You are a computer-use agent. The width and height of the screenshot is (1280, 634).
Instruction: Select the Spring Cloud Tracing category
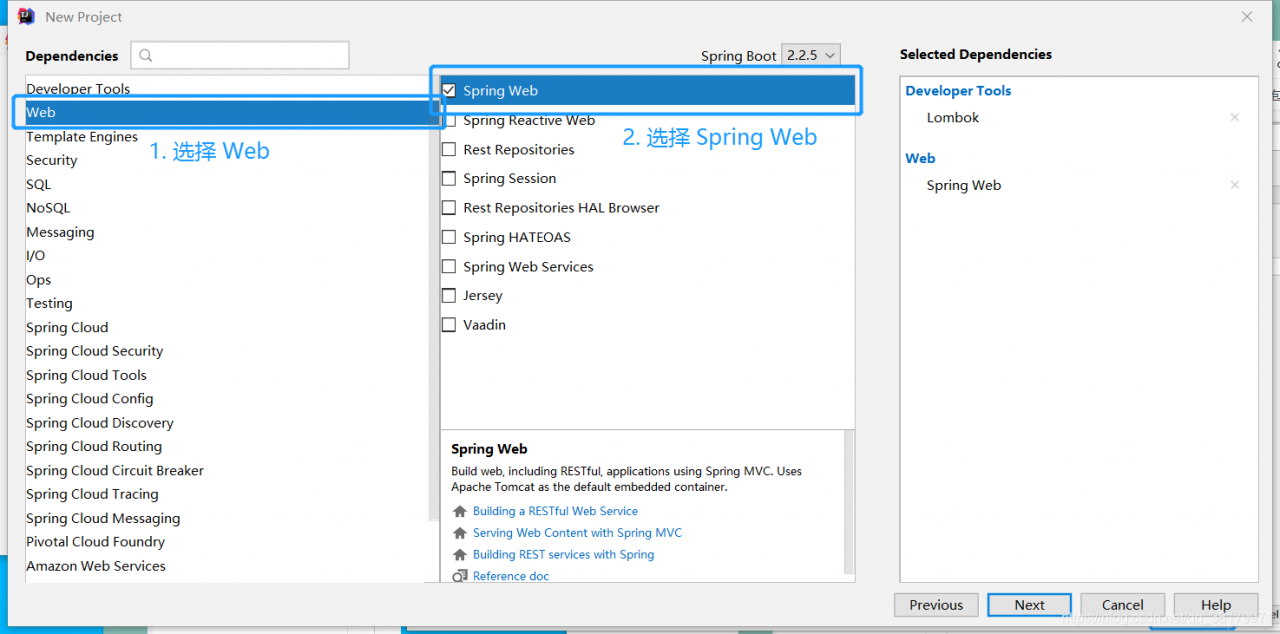pyautogui.click(x=92, y=494)
